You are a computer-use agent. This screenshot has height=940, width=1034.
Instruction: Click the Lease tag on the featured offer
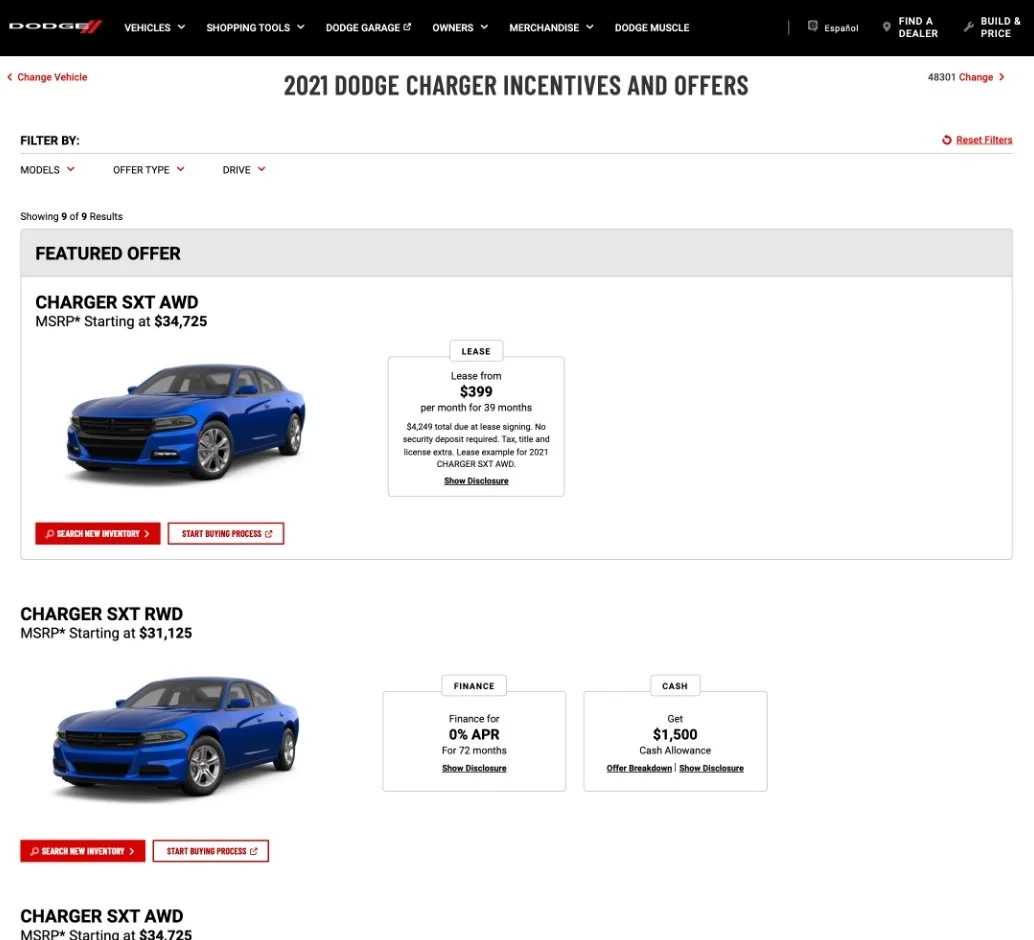(x=476, y=351)
